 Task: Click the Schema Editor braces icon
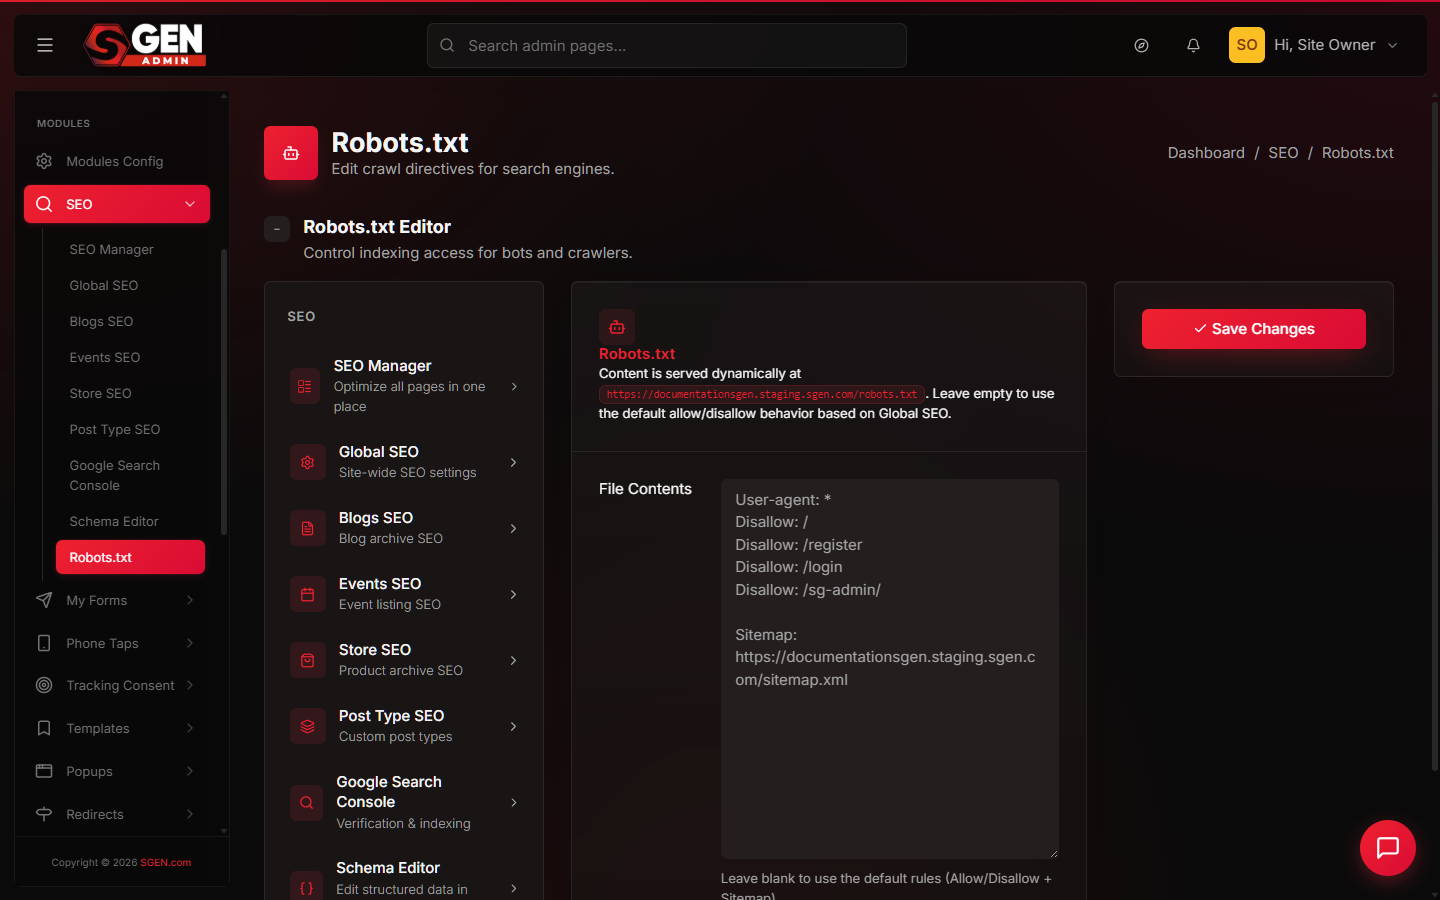307,888
